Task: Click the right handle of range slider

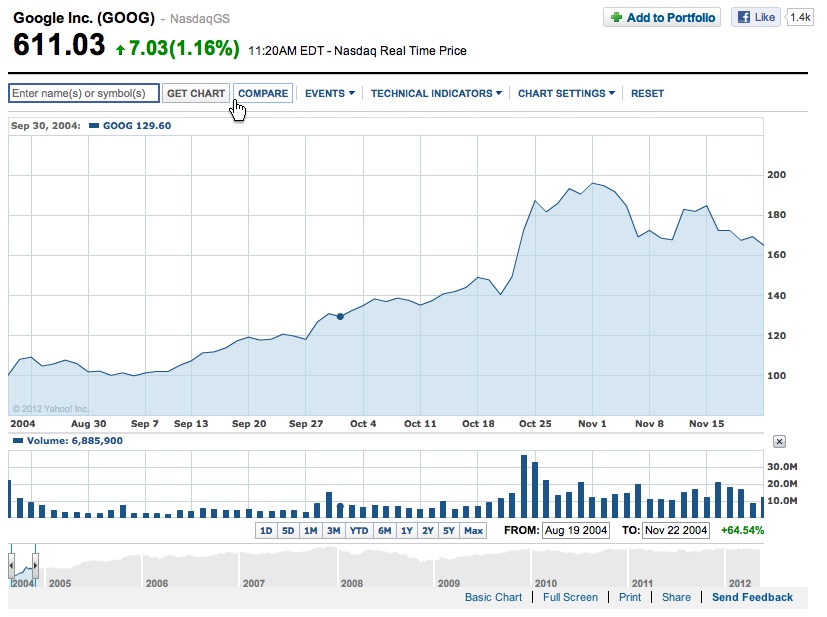Action: [35, 566]
